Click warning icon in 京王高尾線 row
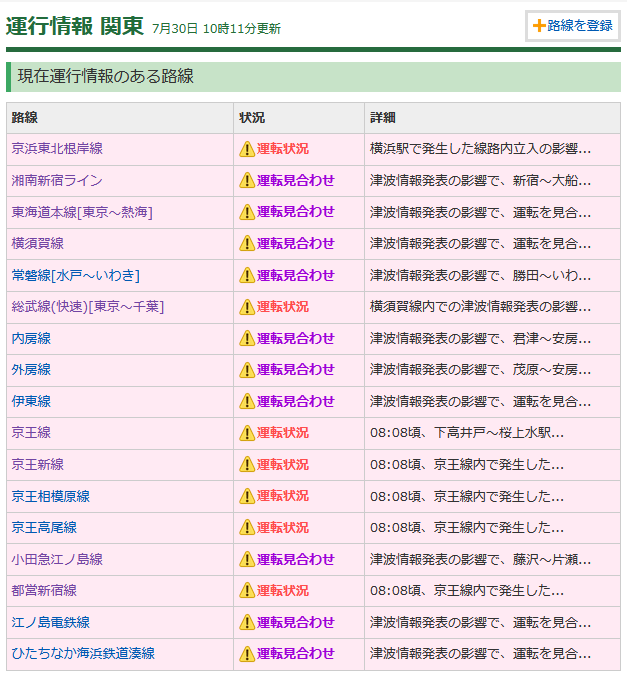 [247, 528]
